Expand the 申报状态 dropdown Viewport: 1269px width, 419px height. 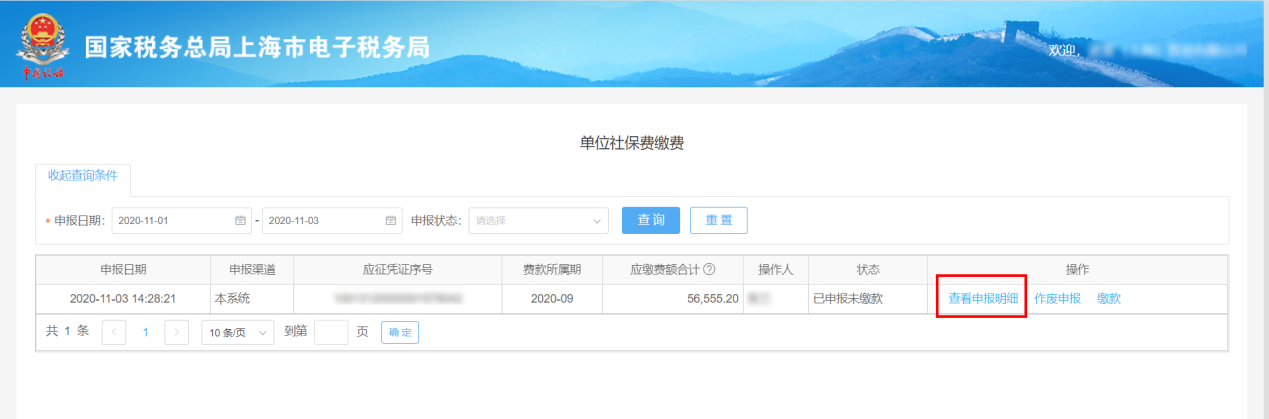coord(538,220)
